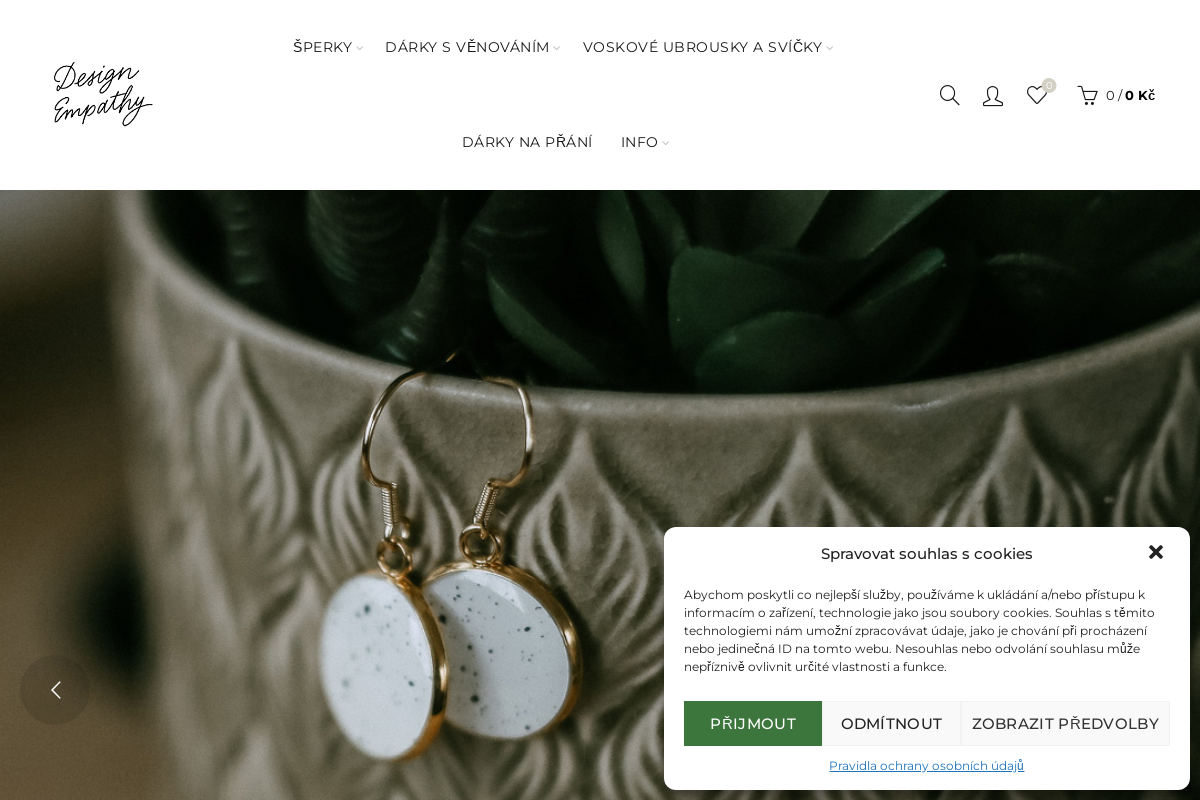Accept cookies with Přijmout button
The image size is (1200, 800).
click(x=753, y=723)
